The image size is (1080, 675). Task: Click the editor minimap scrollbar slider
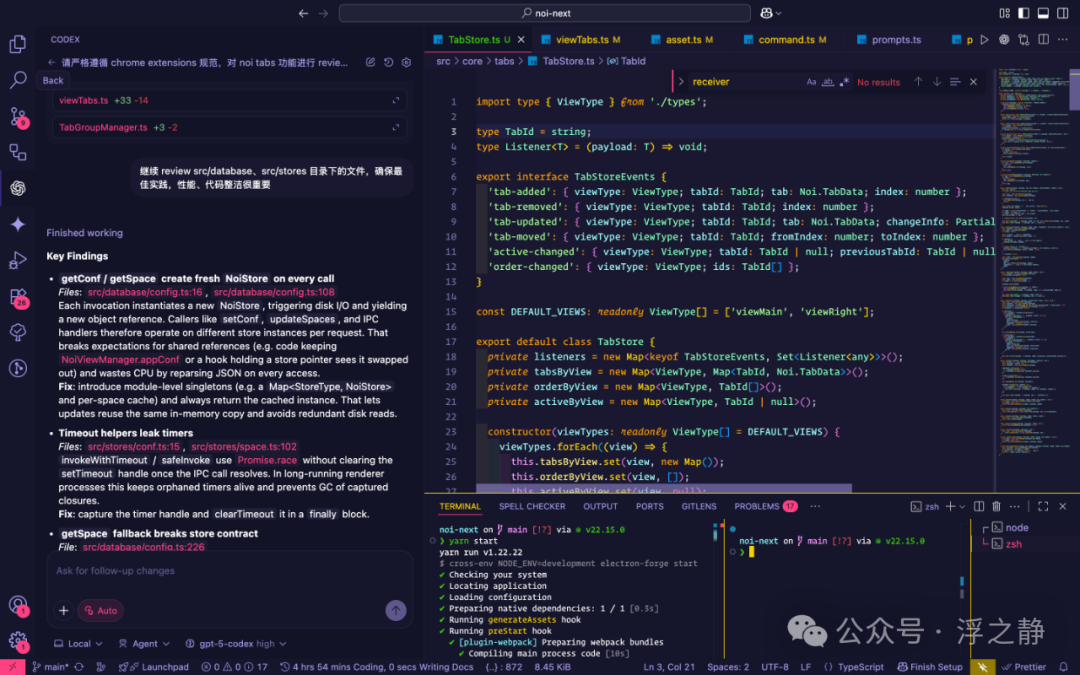[1074, 90]
